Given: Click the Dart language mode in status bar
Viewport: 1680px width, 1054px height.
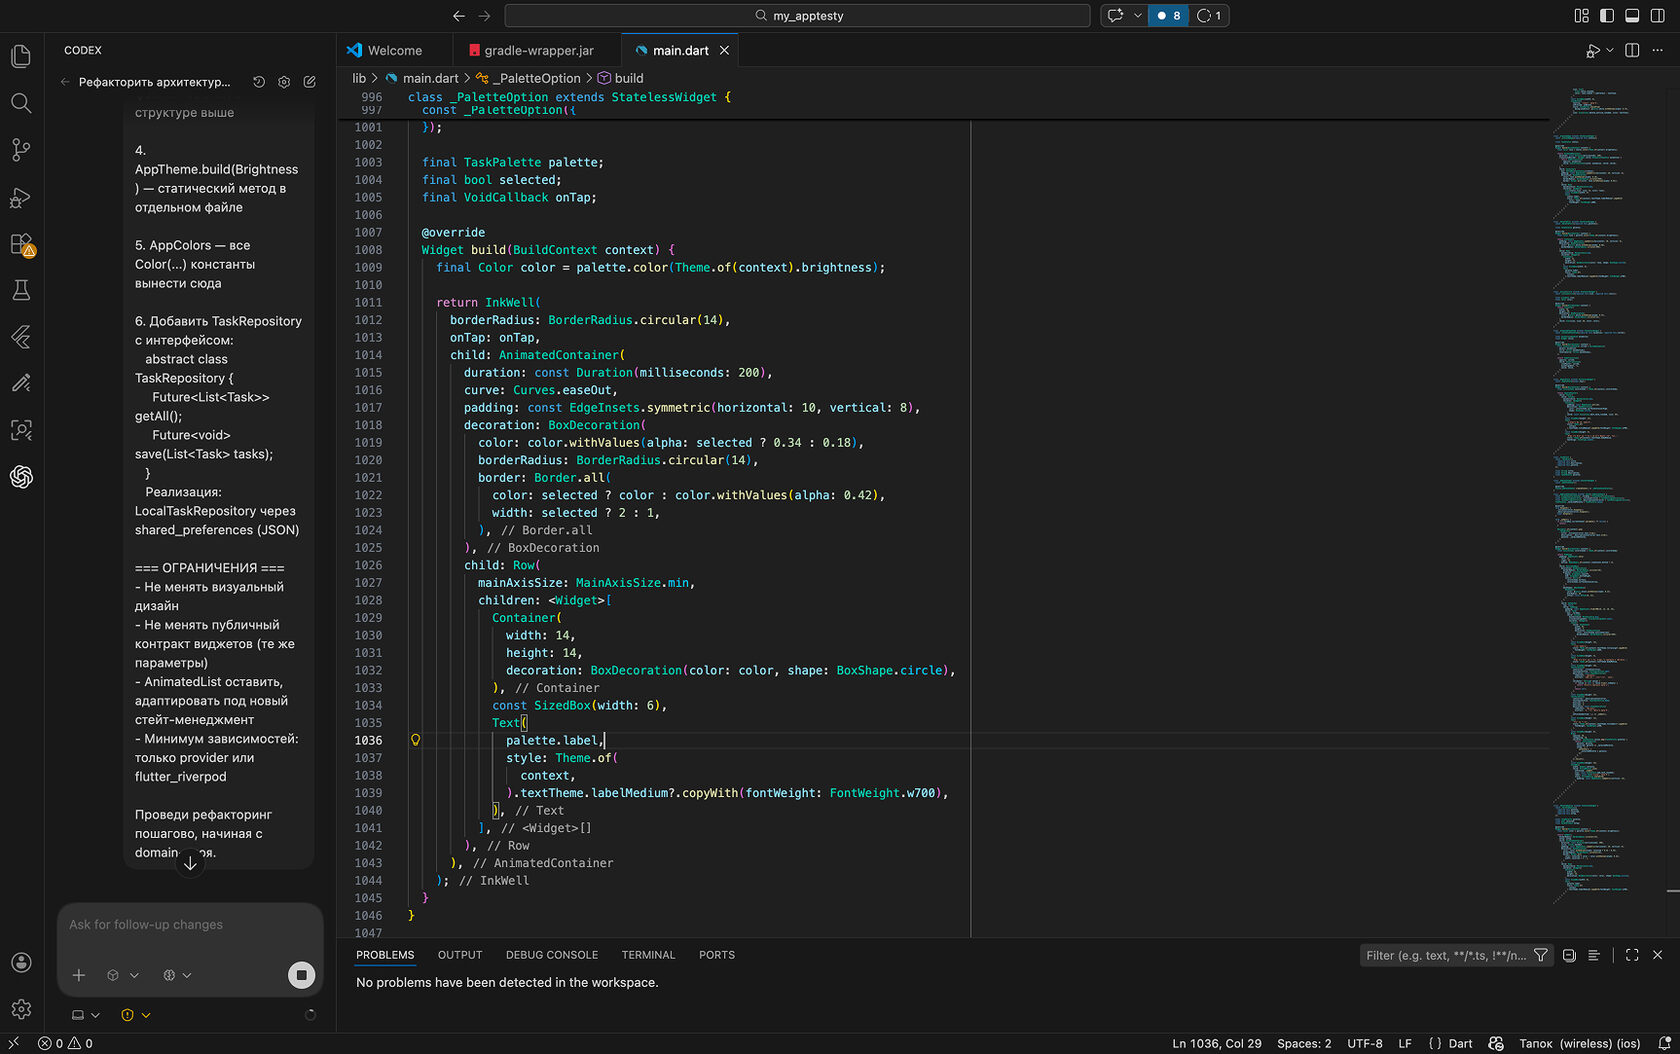Looking at the screenshot, I should pyautogui.click(x=1460, y=1043).
